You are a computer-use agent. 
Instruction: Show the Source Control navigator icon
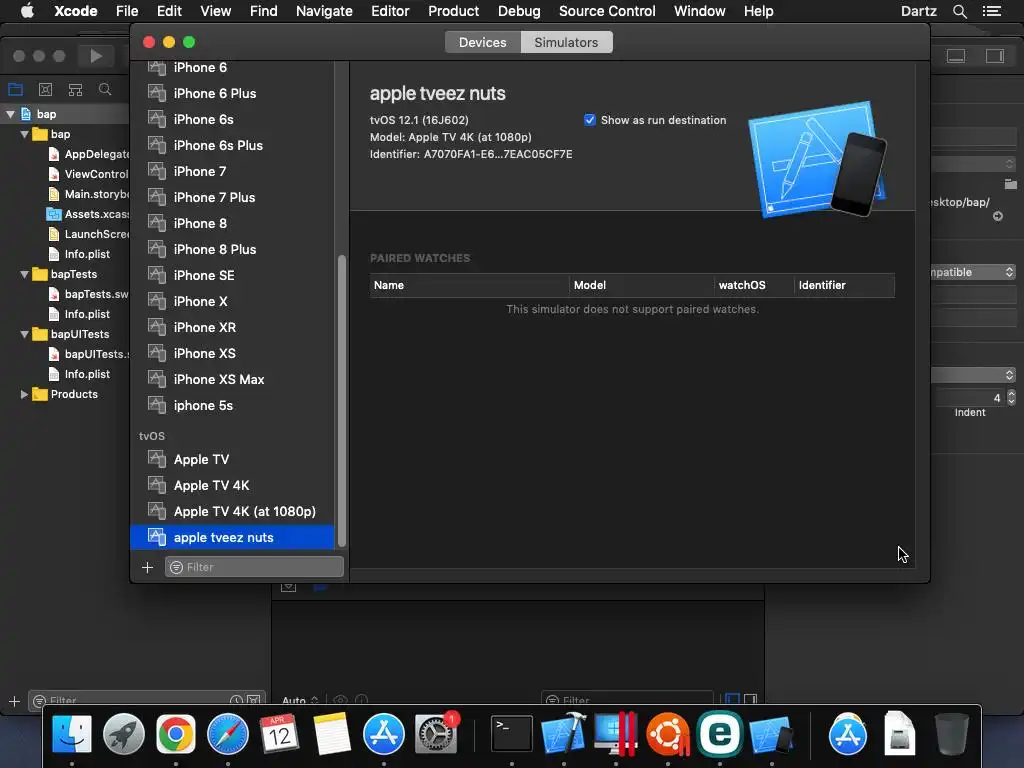point(45,89)
